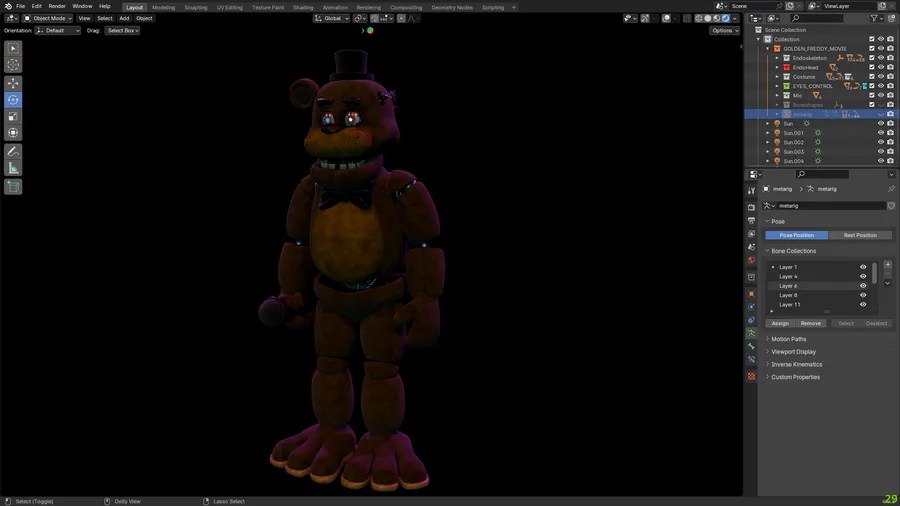Open the Render properties tab
This screenshot has width=900, height=506.
pos(751,207)
